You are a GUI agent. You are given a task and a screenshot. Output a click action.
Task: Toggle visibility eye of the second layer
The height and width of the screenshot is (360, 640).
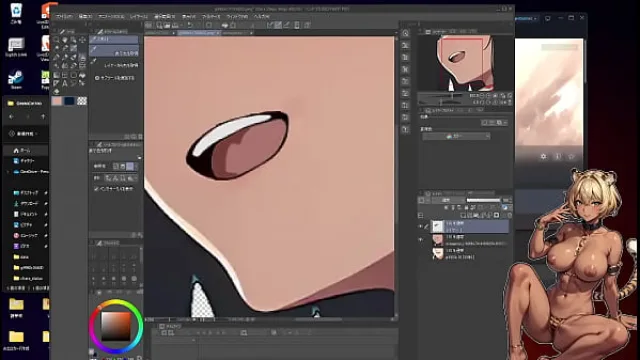pyautogui.click(x=420, y=240)
